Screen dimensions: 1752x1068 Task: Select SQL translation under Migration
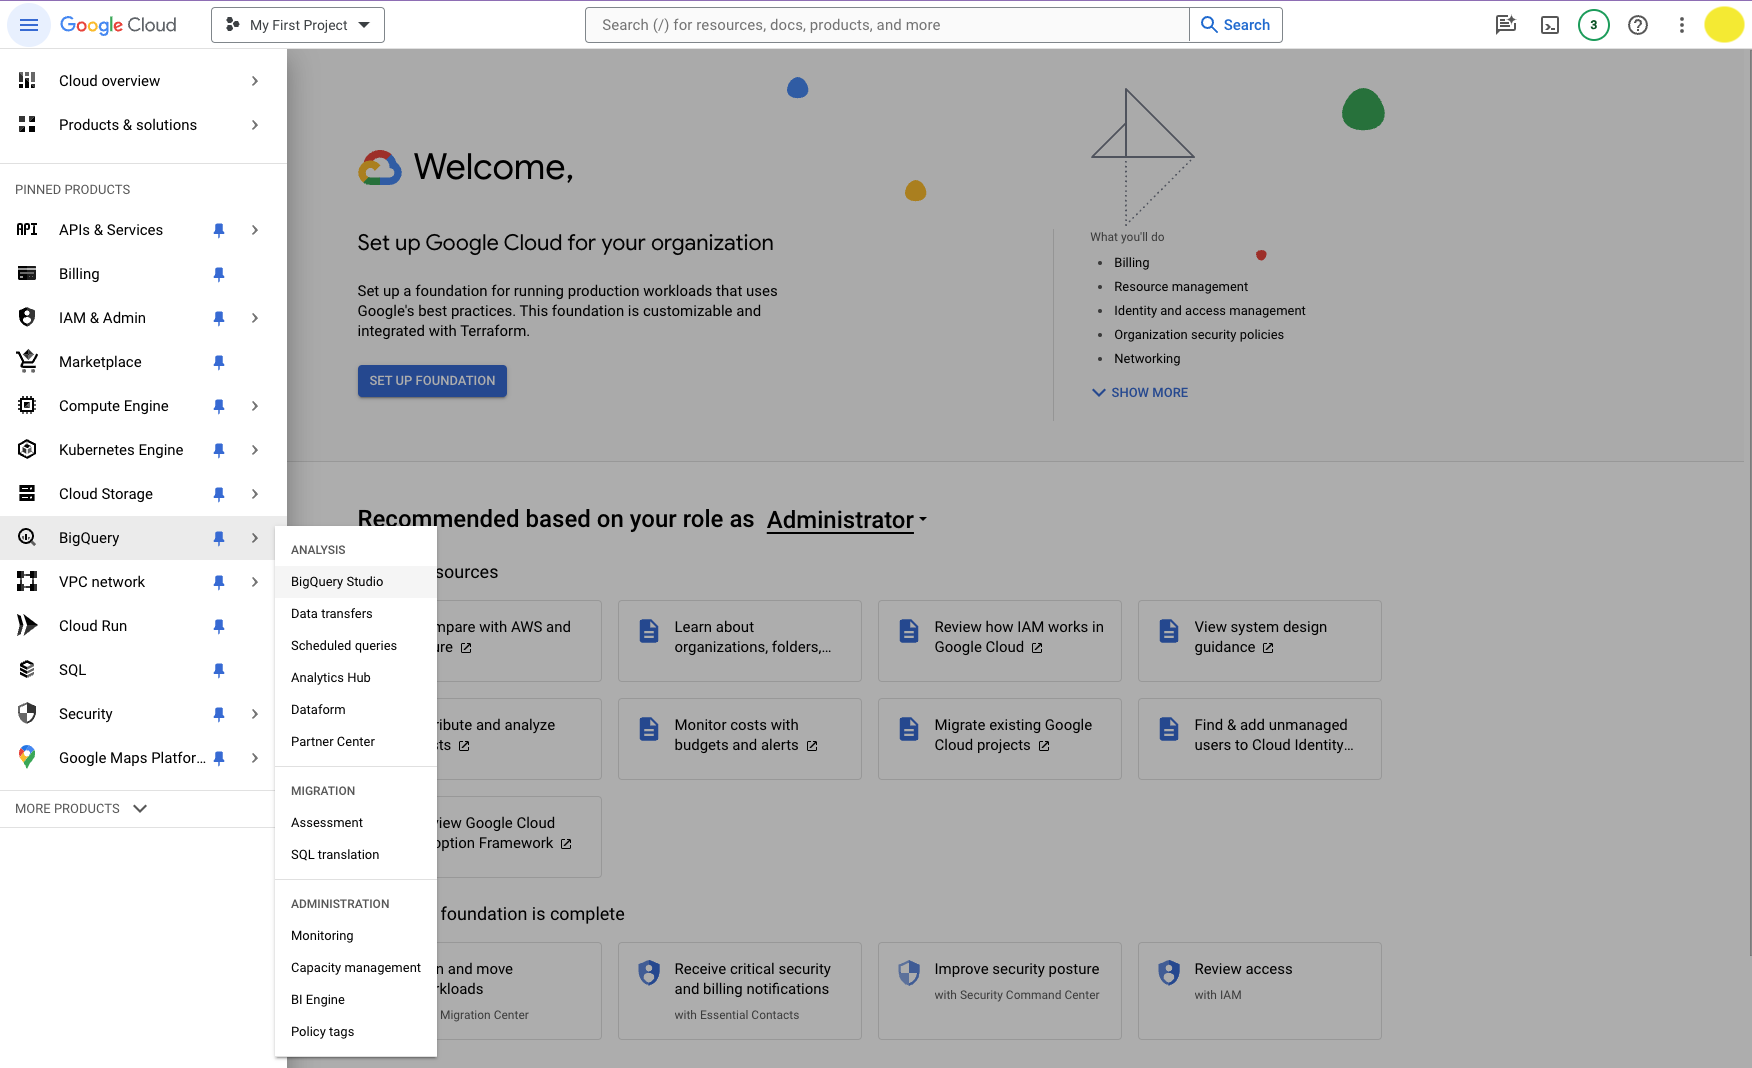pyautogui.click(x=334, y=854)
